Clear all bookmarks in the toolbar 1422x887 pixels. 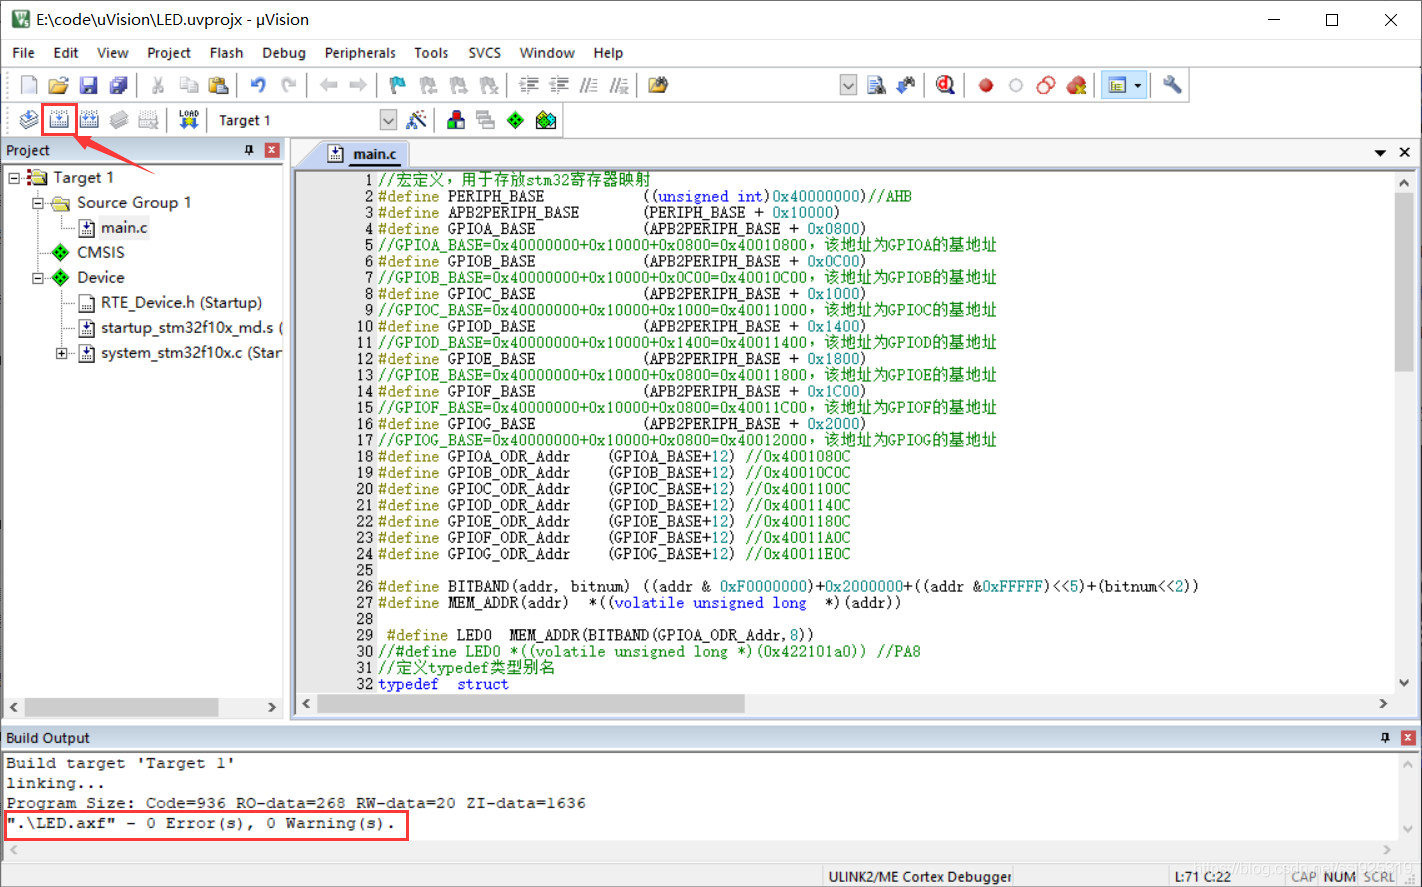click(x=489, y=85)
